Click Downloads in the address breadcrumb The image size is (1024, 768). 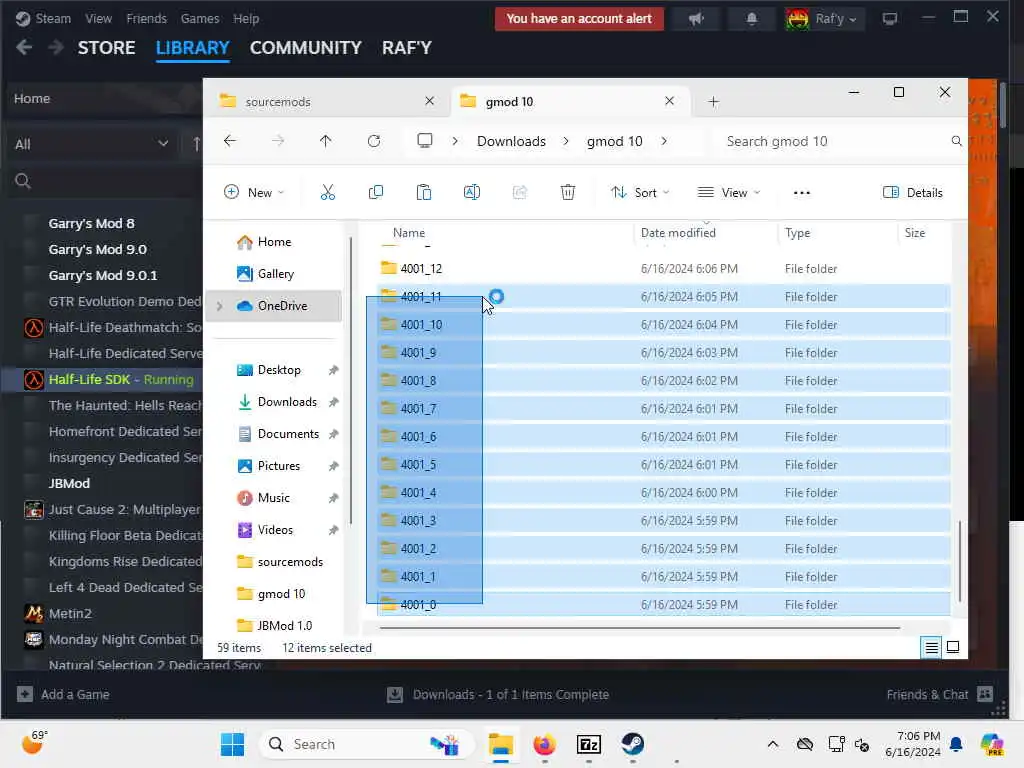point(511,141)
